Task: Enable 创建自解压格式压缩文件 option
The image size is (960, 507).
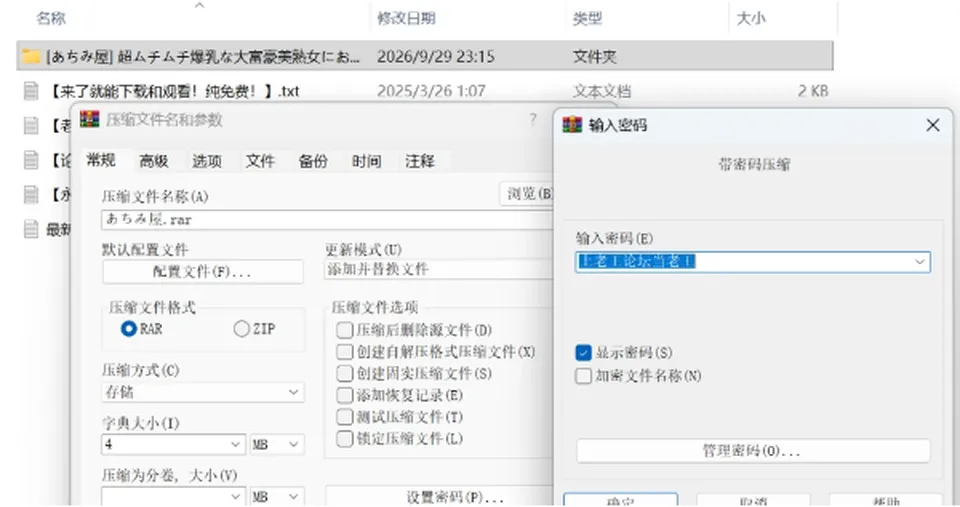Action: point(345,351)
